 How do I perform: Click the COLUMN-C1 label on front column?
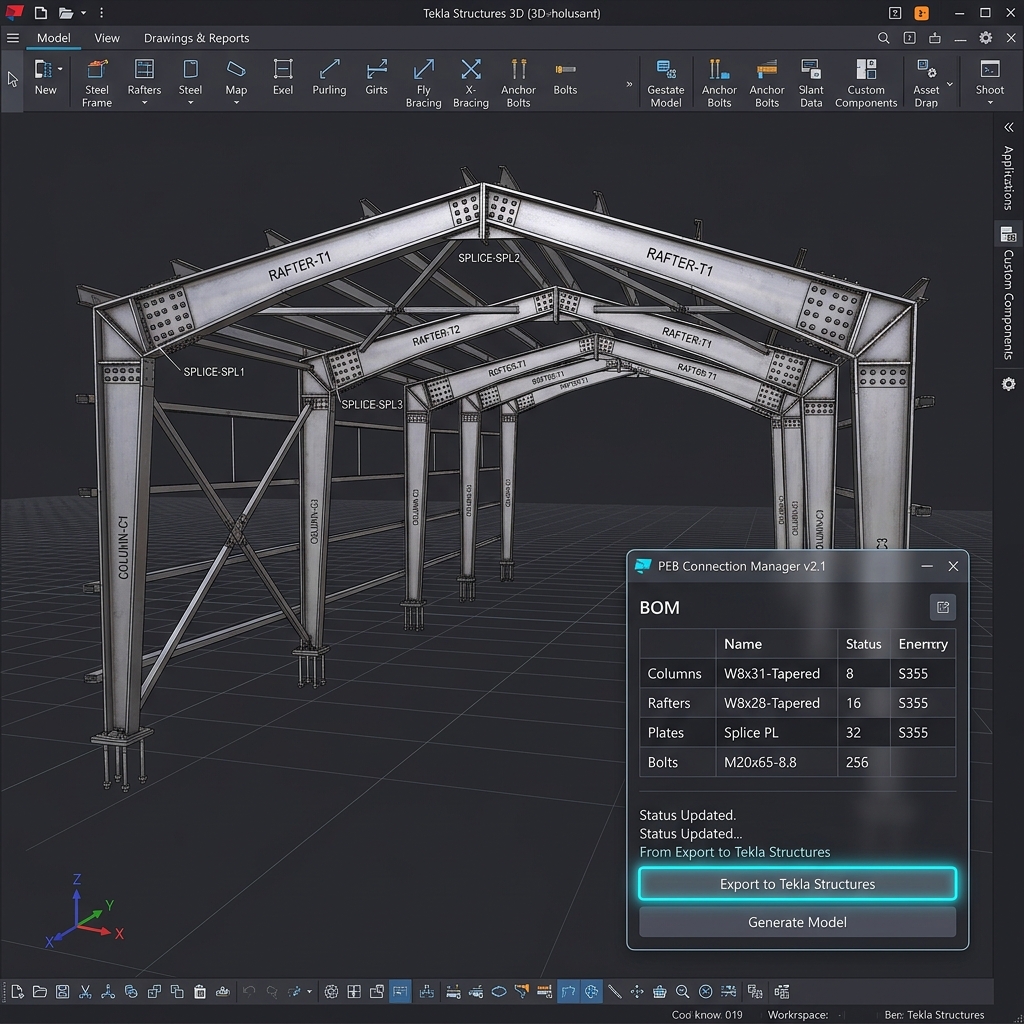(x=123, y=547)
